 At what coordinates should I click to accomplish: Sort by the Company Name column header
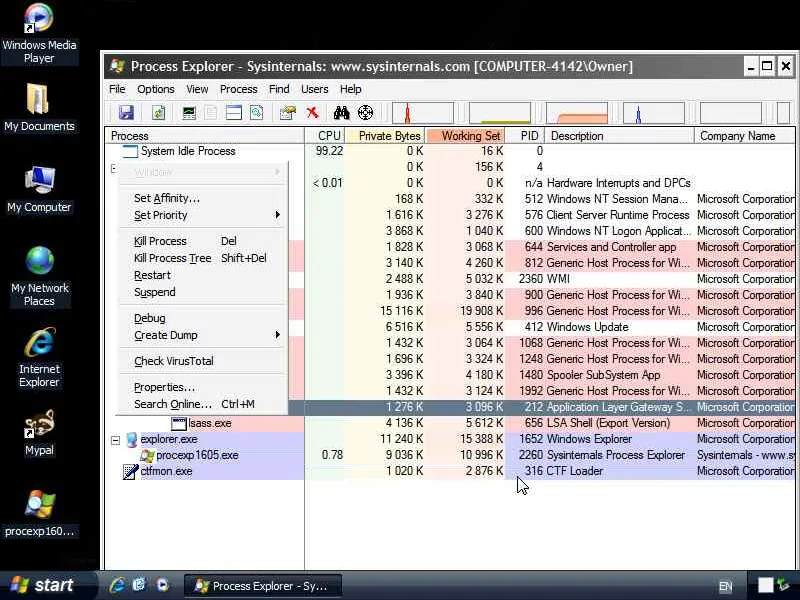click(745, 136)
